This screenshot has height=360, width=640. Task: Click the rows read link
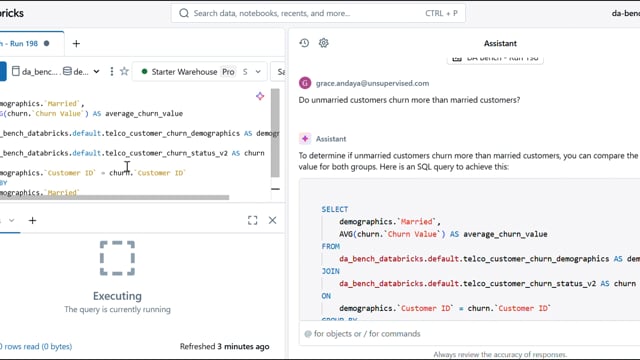tap(36, 347)
